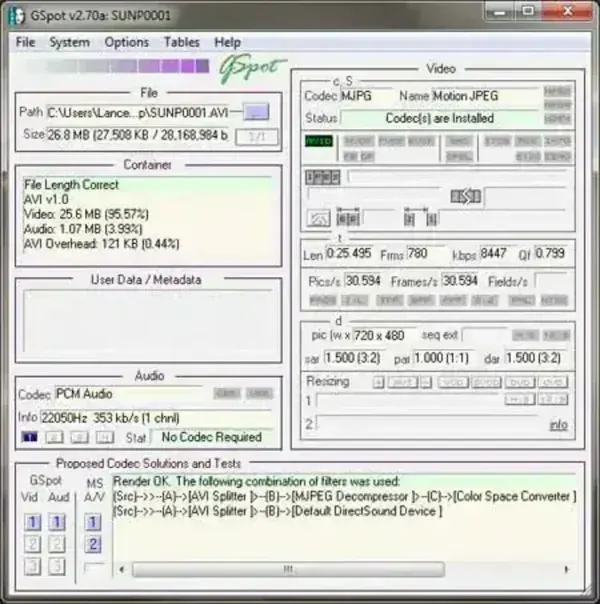Click the small graph icon button in Video panel
The image size is (600, 604).
coord(318,218)
